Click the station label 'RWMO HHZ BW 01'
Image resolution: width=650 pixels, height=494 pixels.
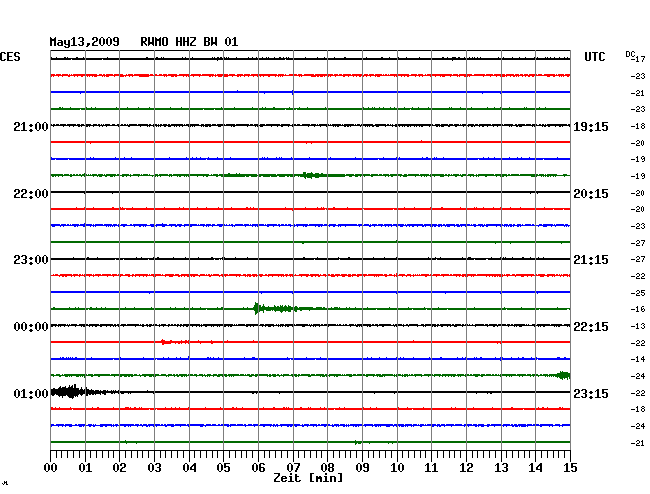pyautogui.click(x=189, y=42)
